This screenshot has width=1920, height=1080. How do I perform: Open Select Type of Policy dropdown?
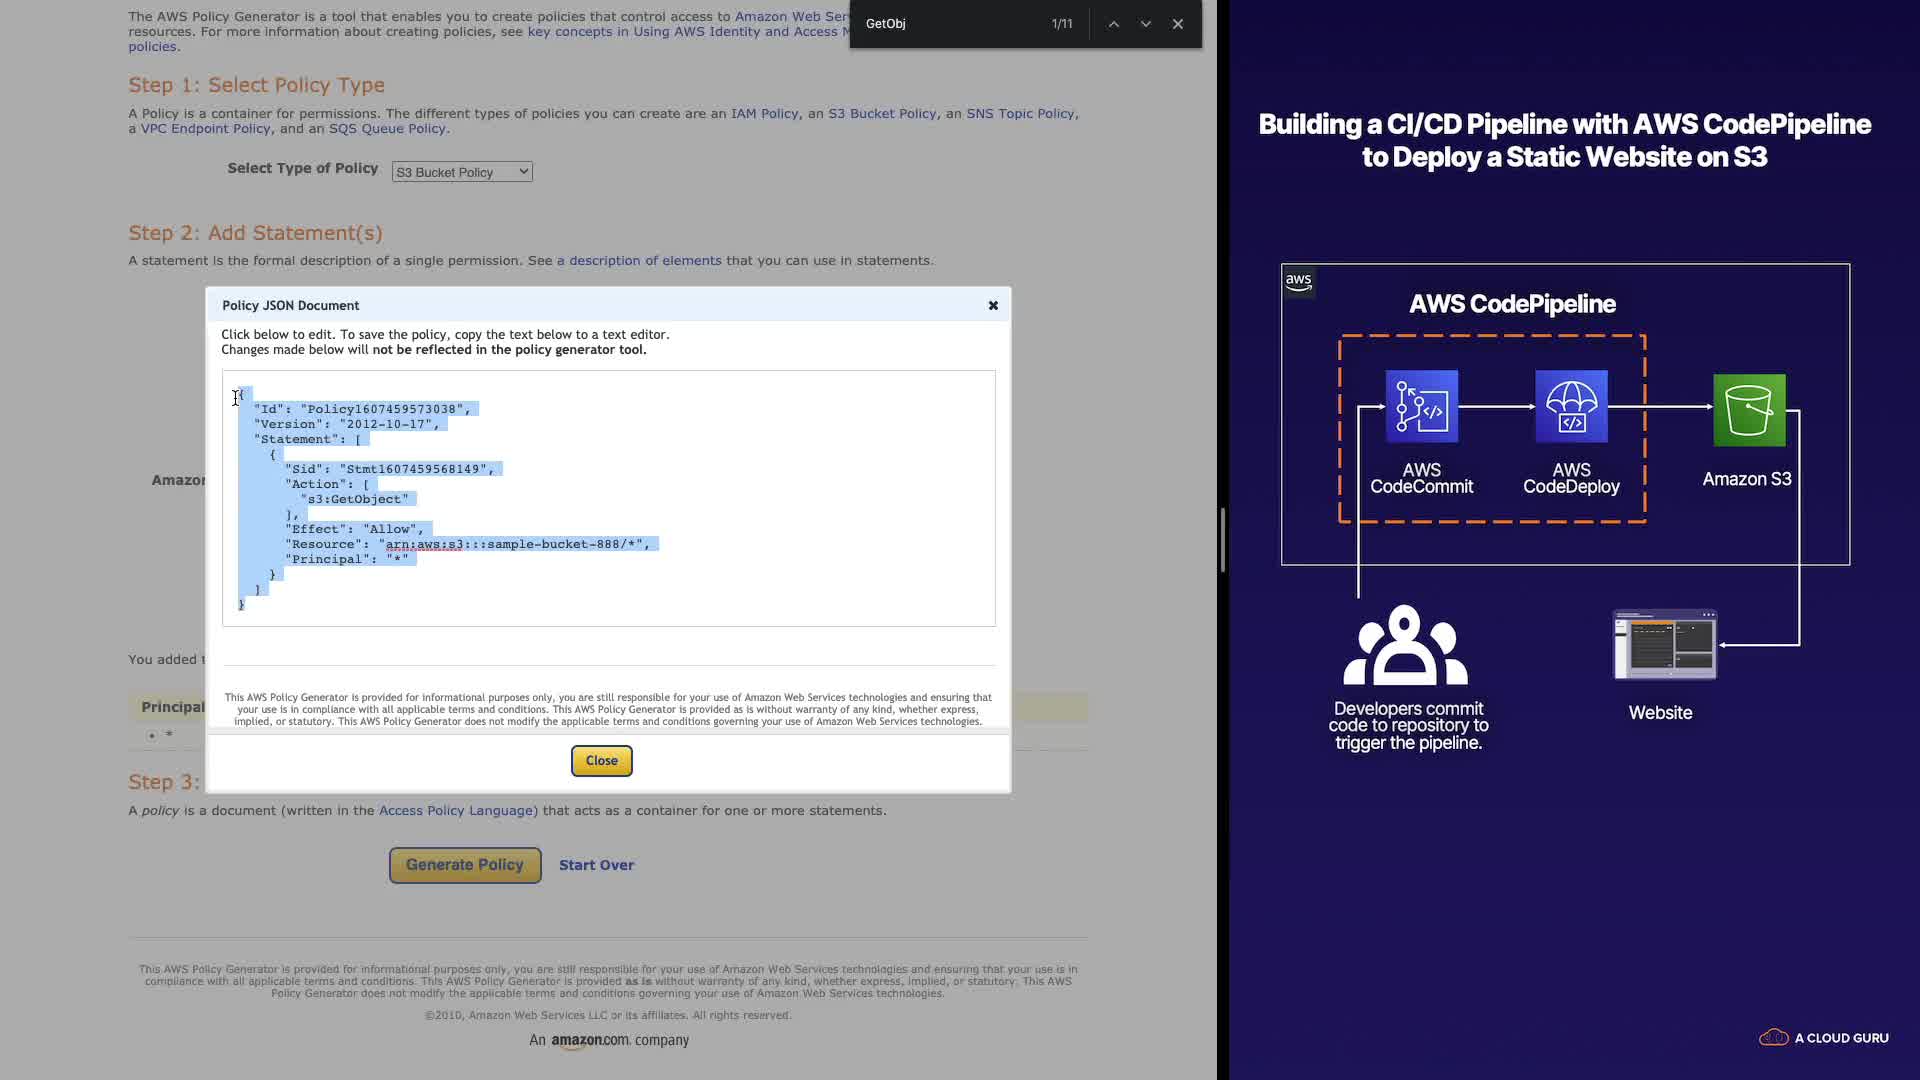462,172
